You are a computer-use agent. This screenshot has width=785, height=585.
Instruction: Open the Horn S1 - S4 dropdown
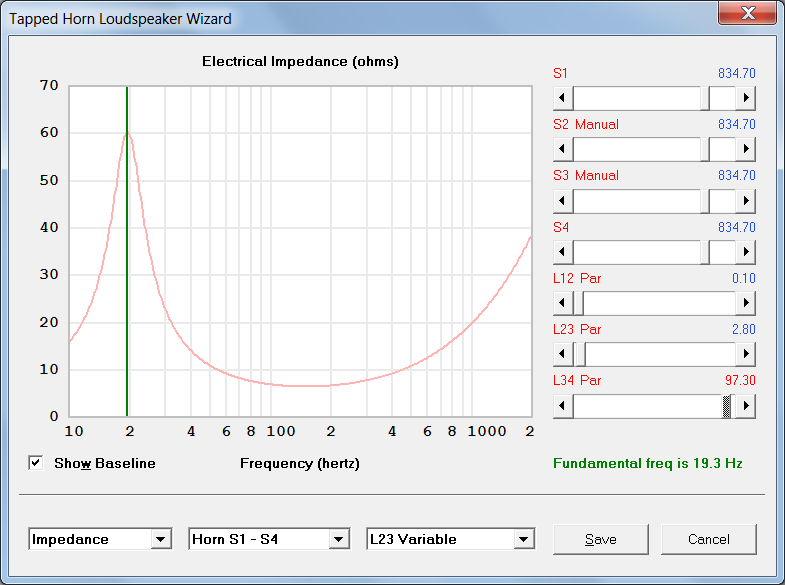coord(338,539)
